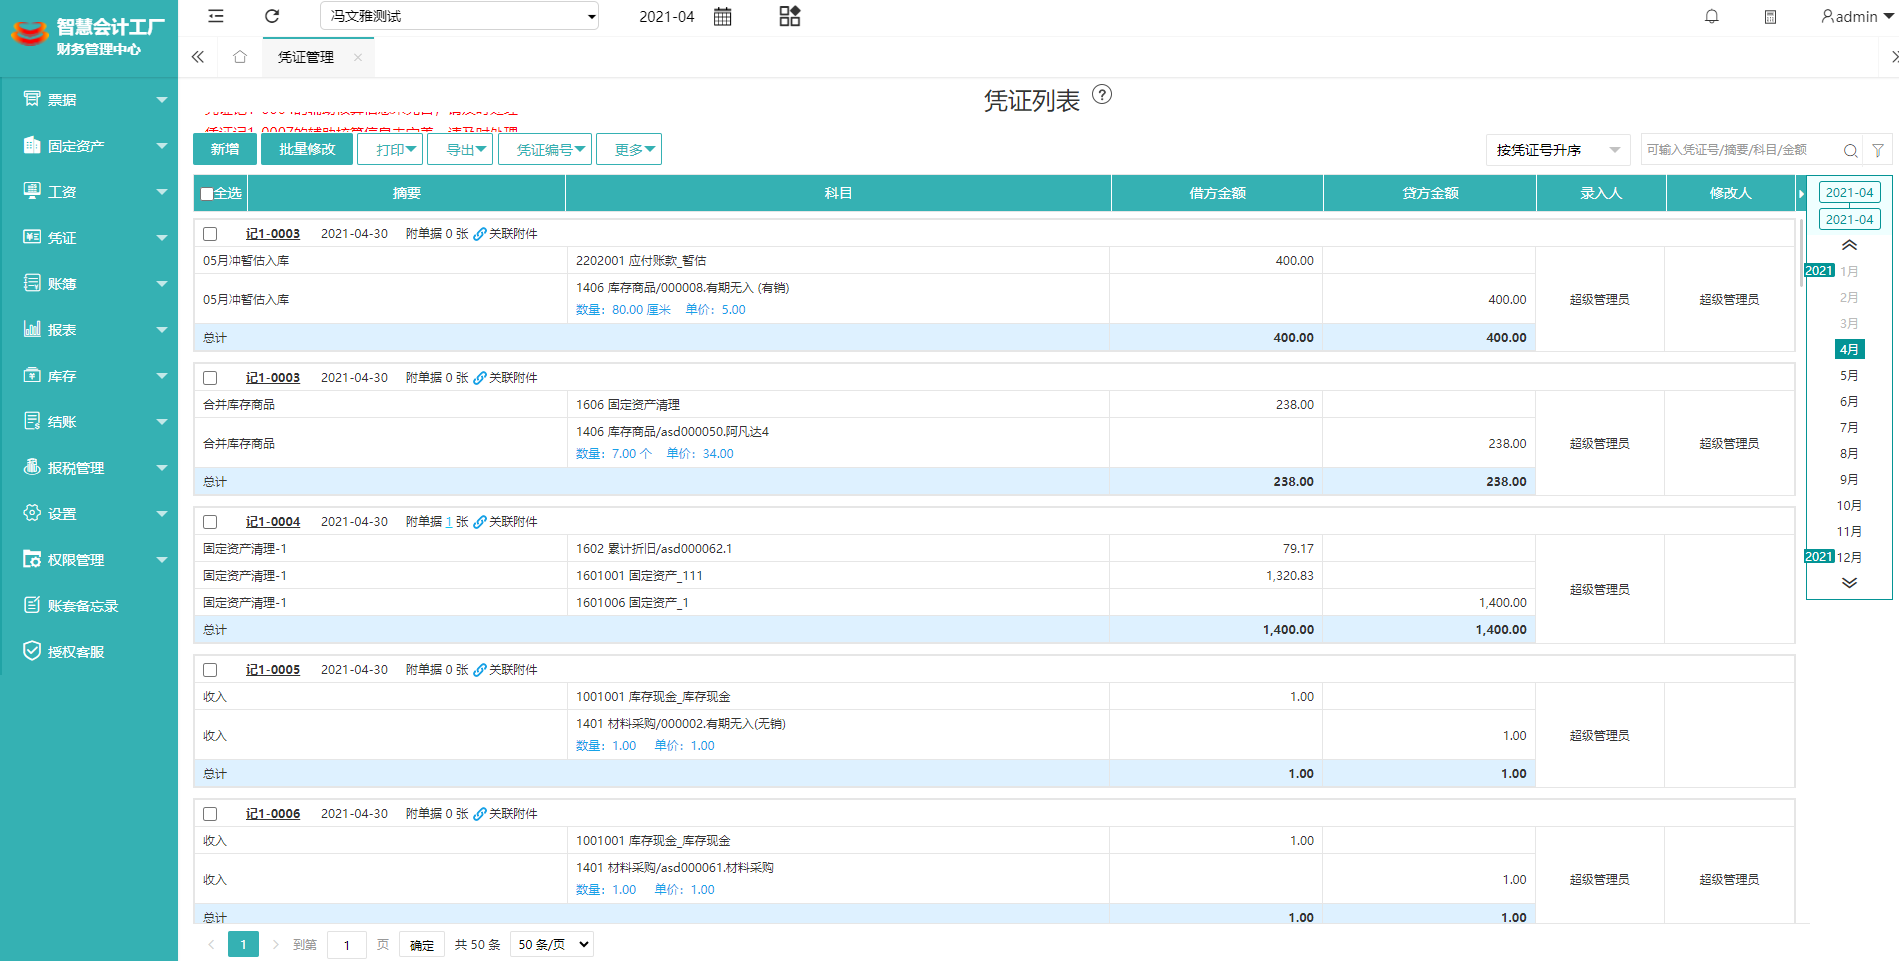The image size is (1899, 961).
Task: Open the 更多 dropdown button
Action: point(629,149)
